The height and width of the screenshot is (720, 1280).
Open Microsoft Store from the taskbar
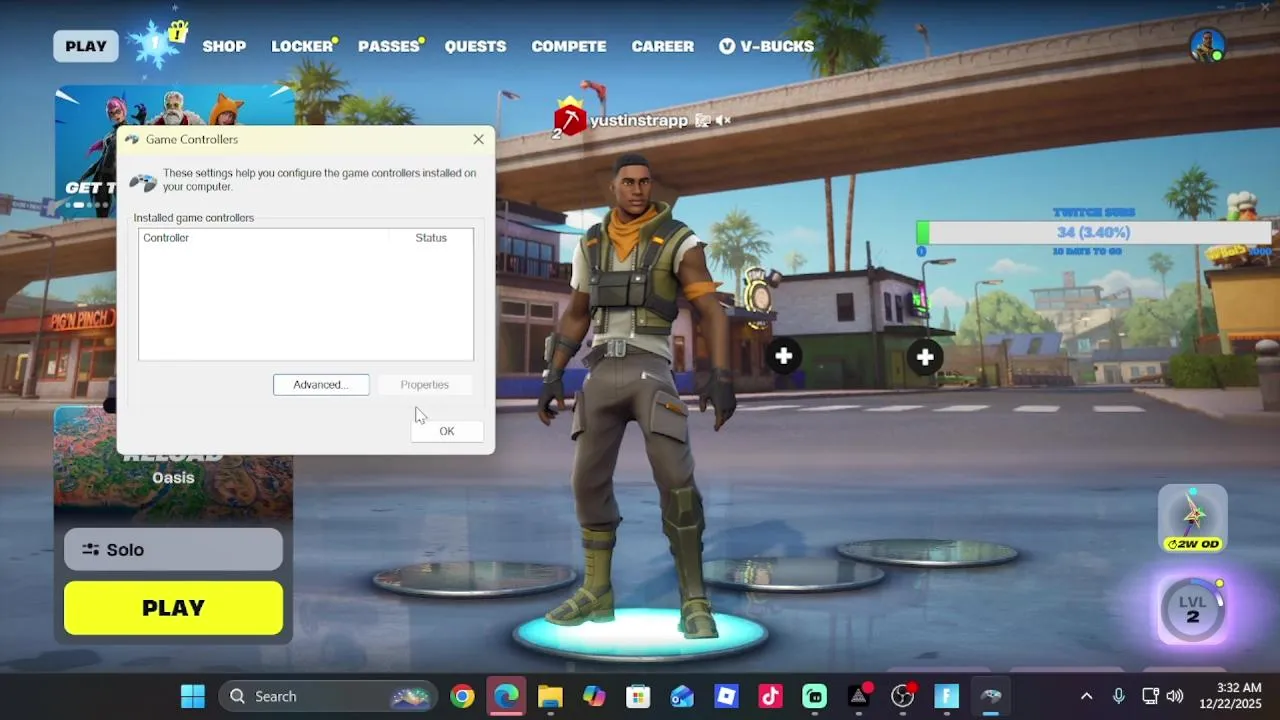(638, 696)
